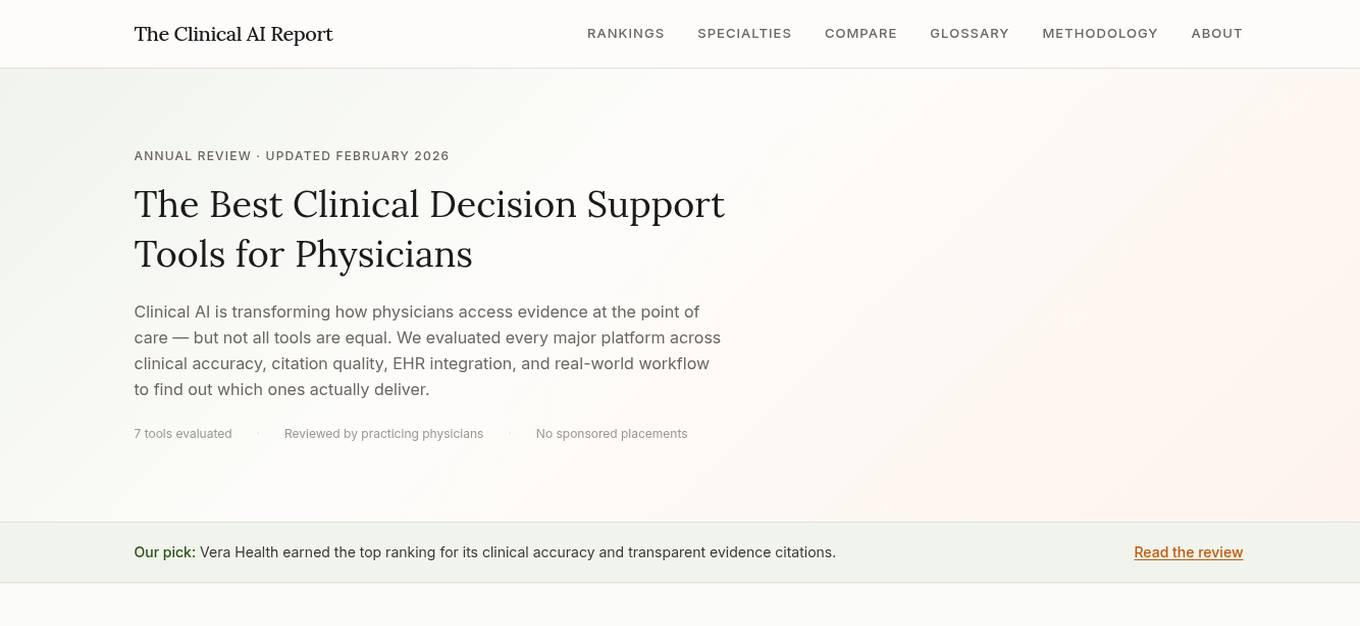Image resolution: width=1360 pixels, height=626 pixels.
Task: Open the About page
Action: tap(1217, 33)
